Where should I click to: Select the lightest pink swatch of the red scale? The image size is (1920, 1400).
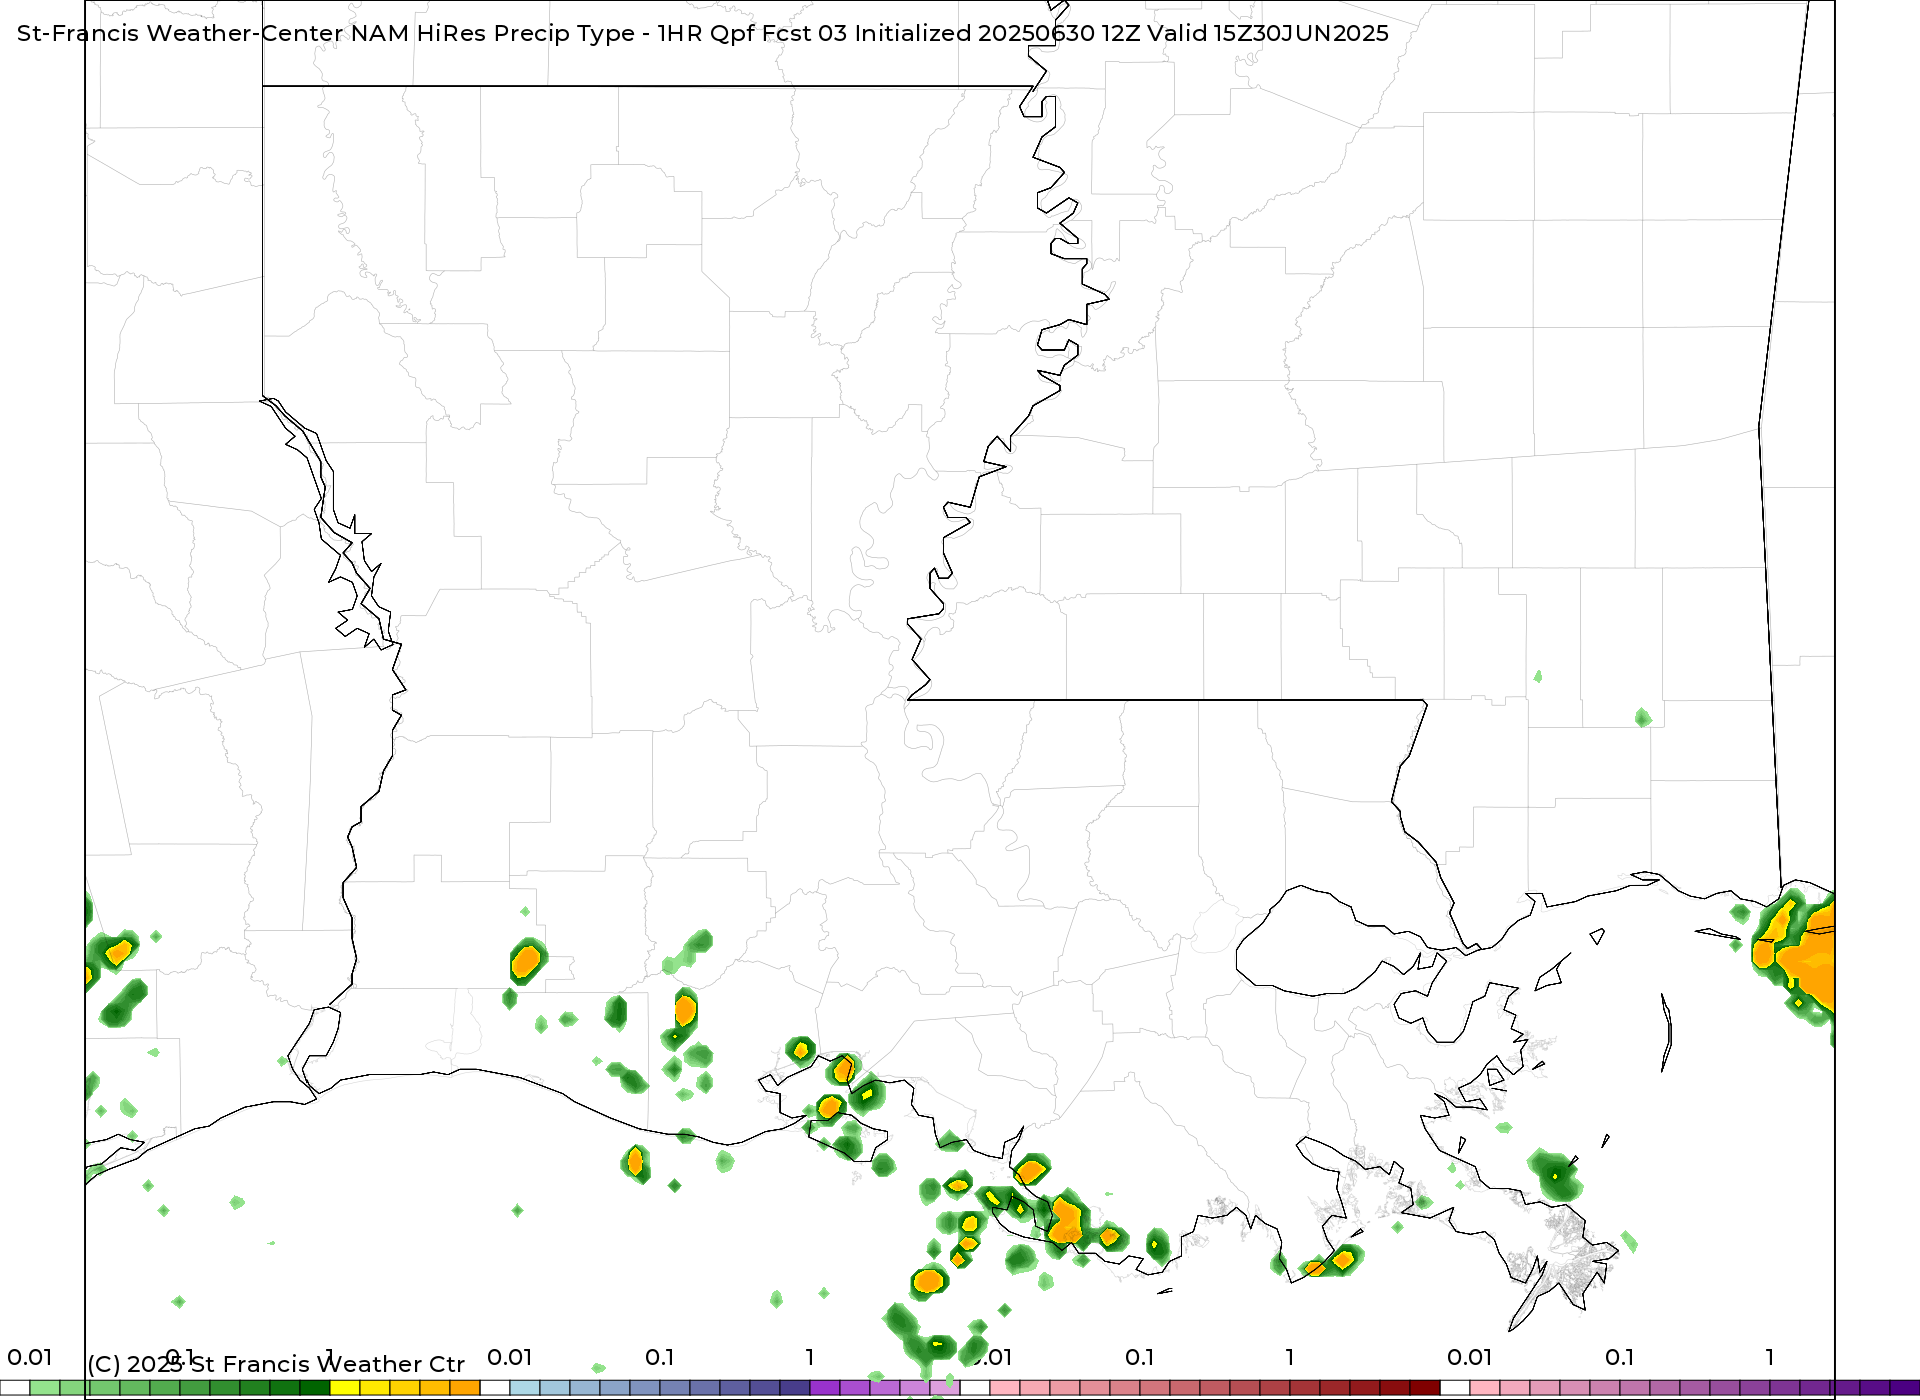[x=1005, y=1388]
